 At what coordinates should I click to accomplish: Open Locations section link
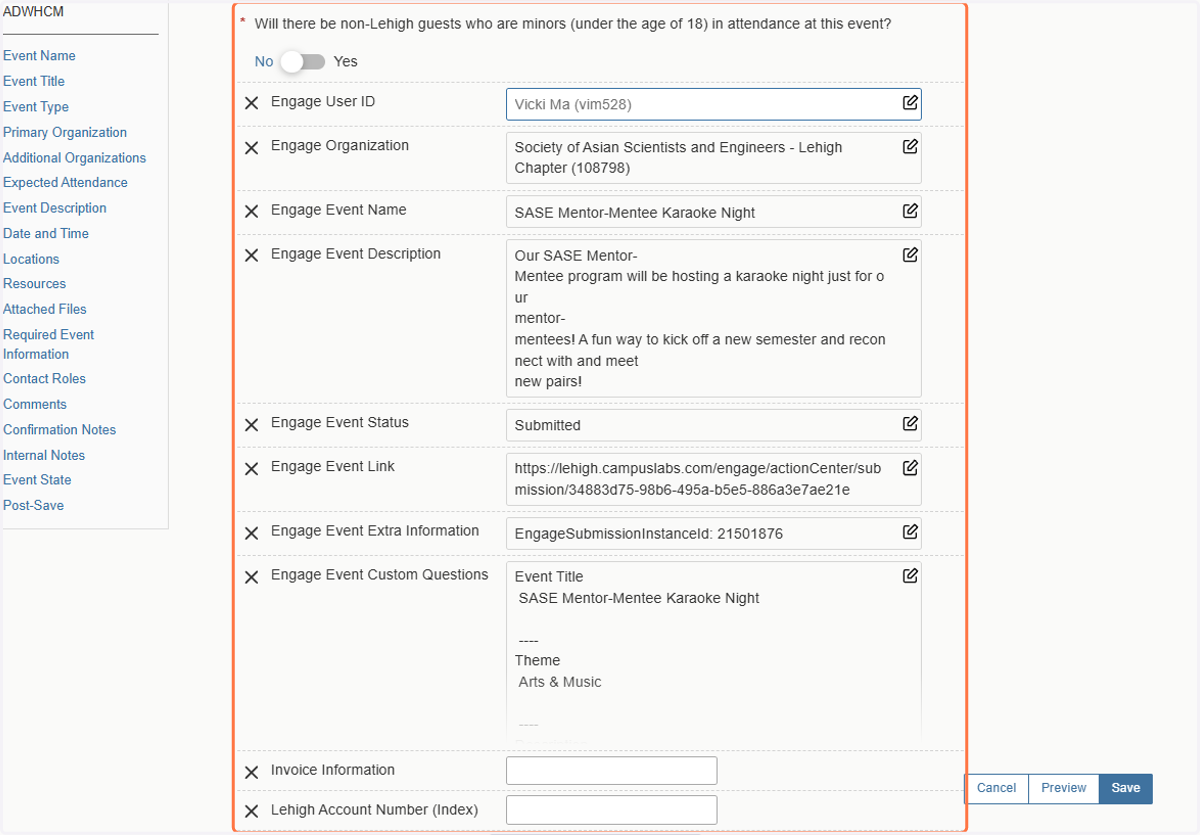[x=31, y=259]
